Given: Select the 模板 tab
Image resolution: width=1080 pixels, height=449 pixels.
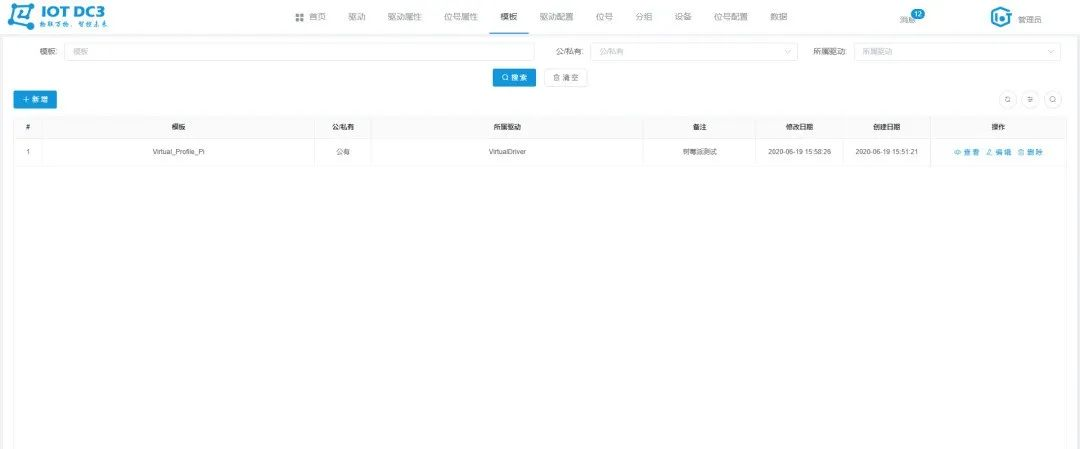Looking at the screenshot, I should (509, 17).
